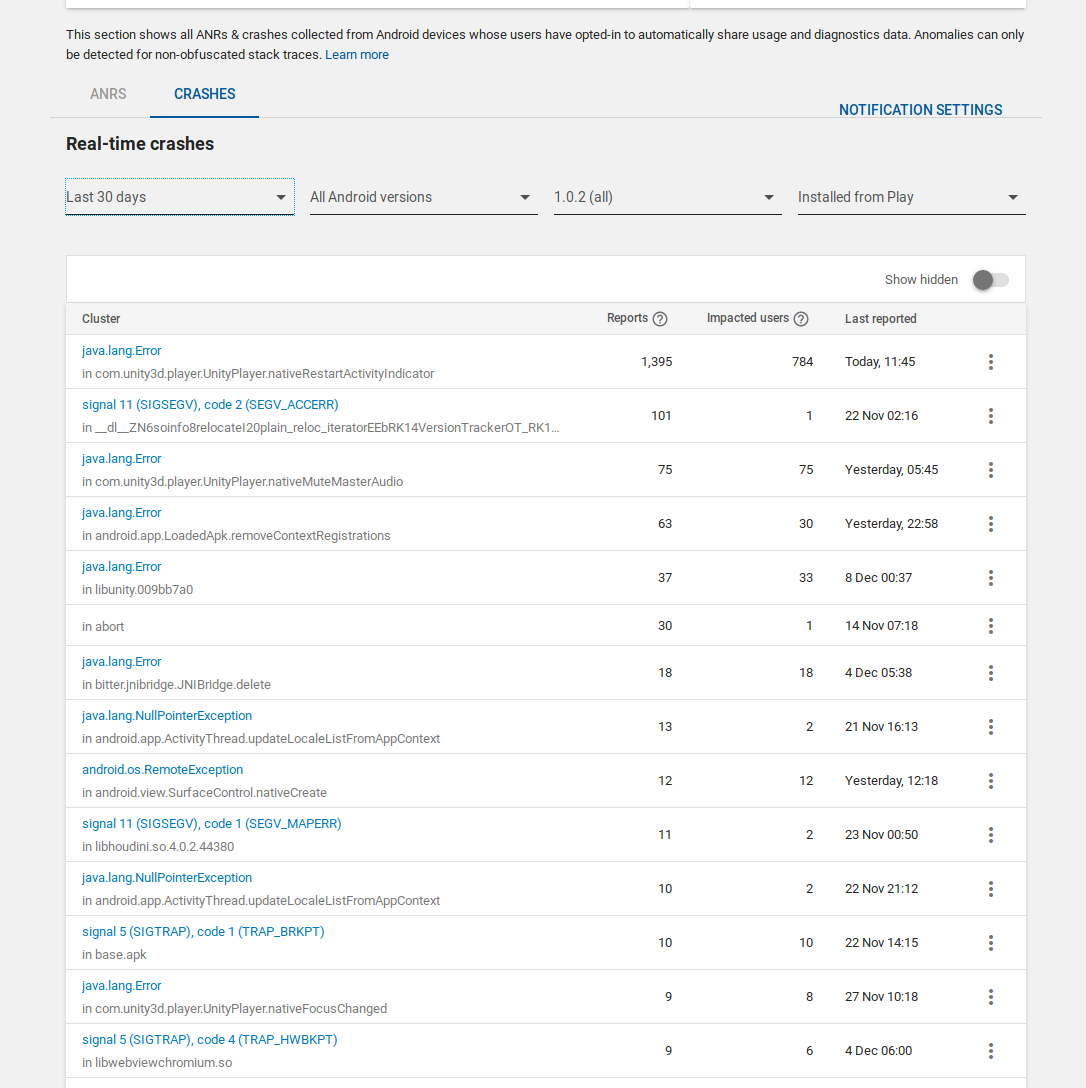Click help icon beside Impacted users header
The width and height of the screenshot is (1086, 1088).
(x=801, y=319)
